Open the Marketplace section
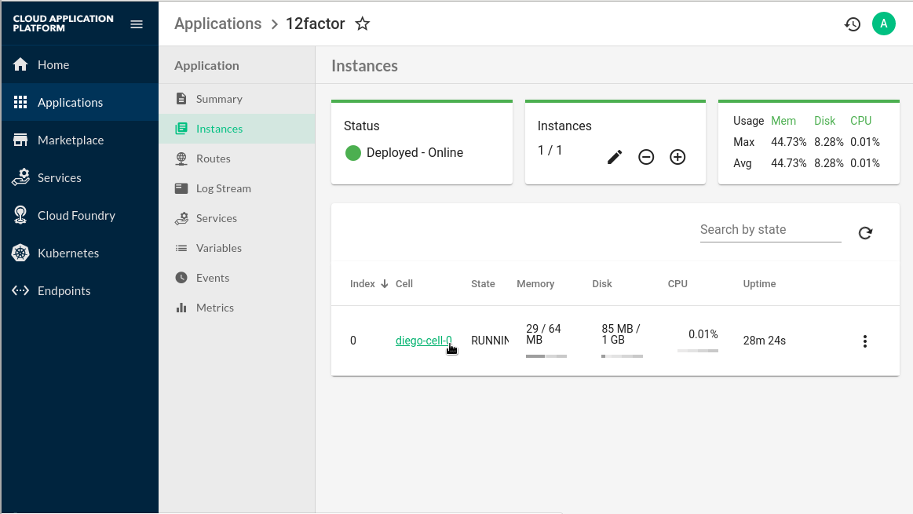The image size is (913, 514). coord(70,140)
